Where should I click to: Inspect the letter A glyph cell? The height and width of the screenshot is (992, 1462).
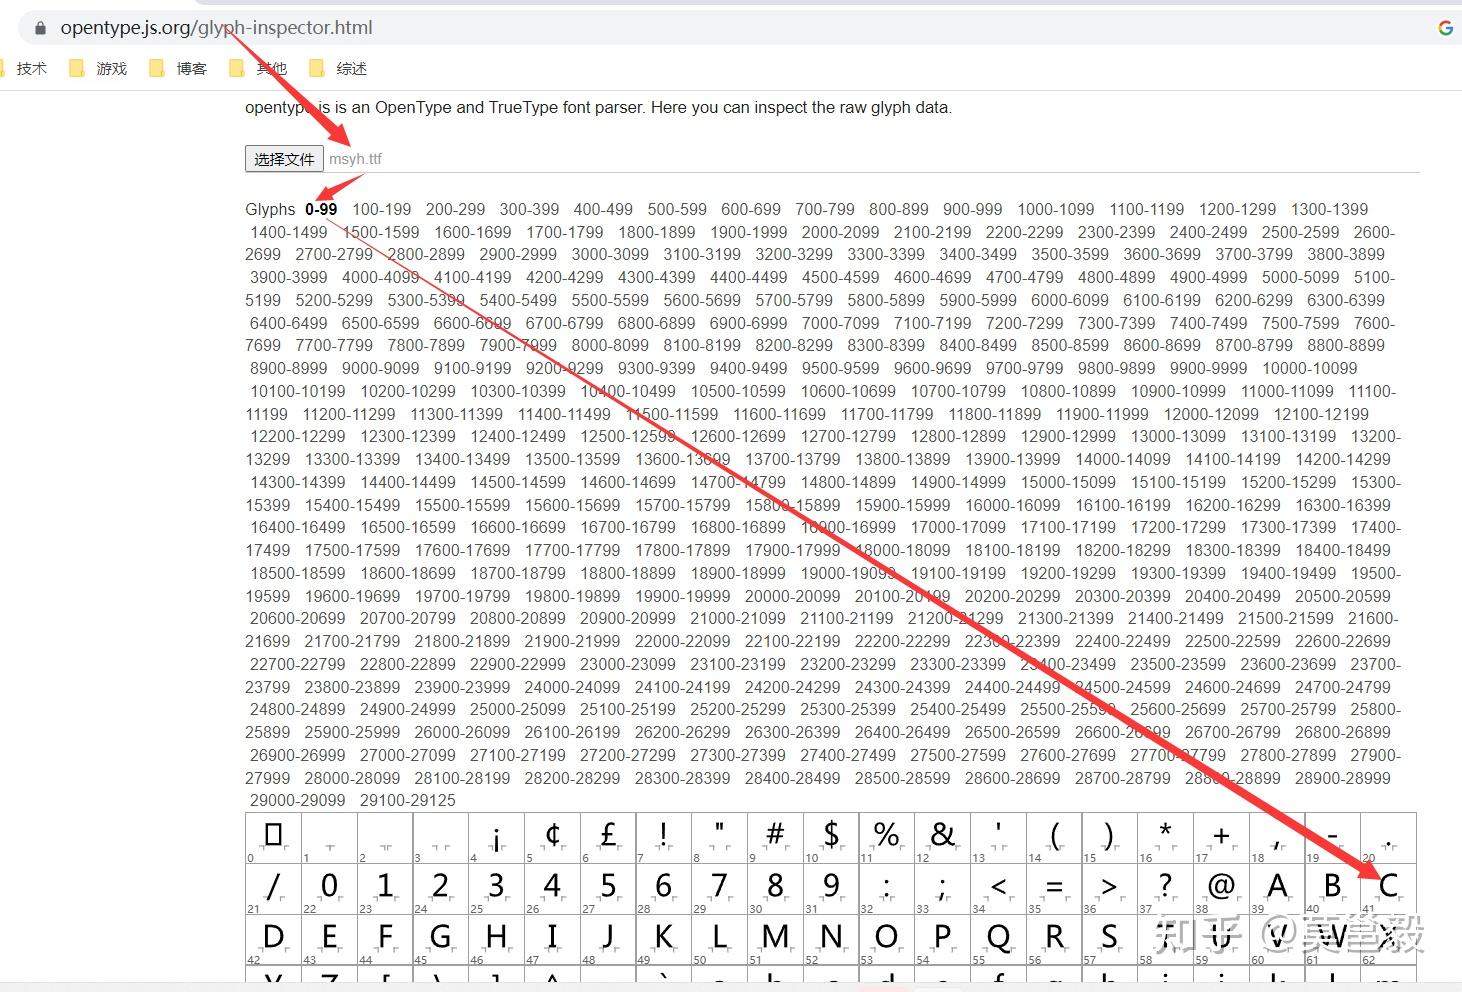tap(1277, 889)
